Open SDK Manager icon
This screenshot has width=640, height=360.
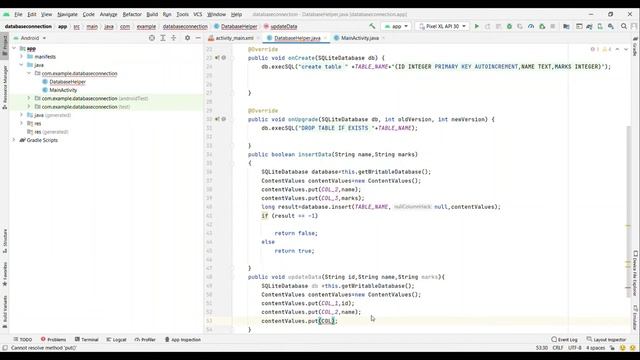tap(611, 26)
